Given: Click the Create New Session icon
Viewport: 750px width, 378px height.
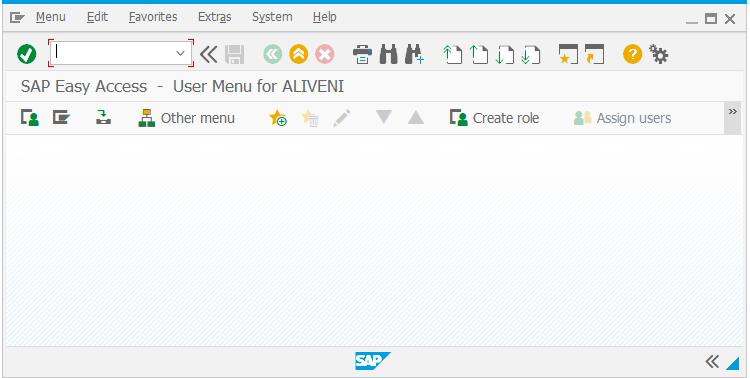Looking at the screenshot, I should [568, 54].
